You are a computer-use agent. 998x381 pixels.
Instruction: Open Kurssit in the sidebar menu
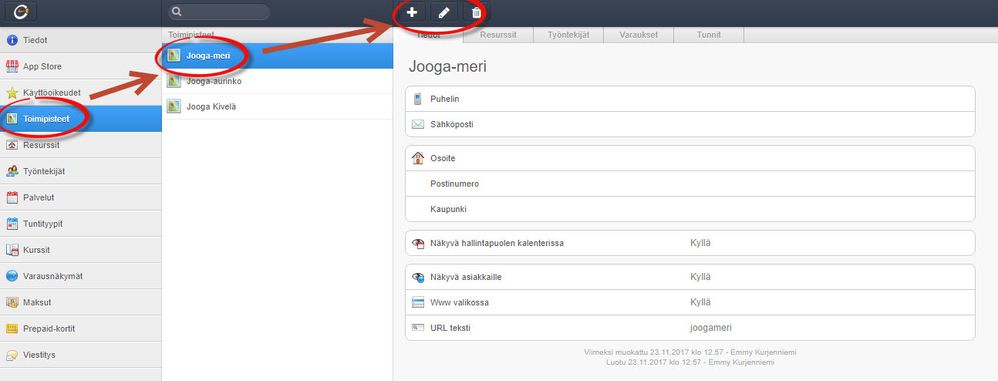click(81, 250)
